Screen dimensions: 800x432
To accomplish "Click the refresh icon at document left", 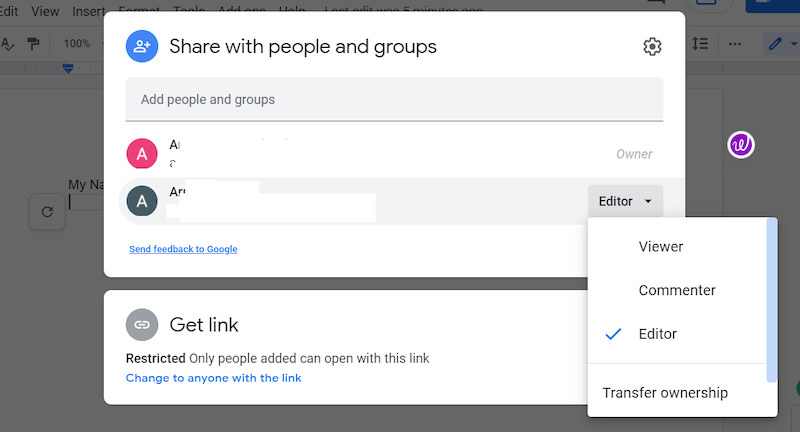I will point(47,212).
